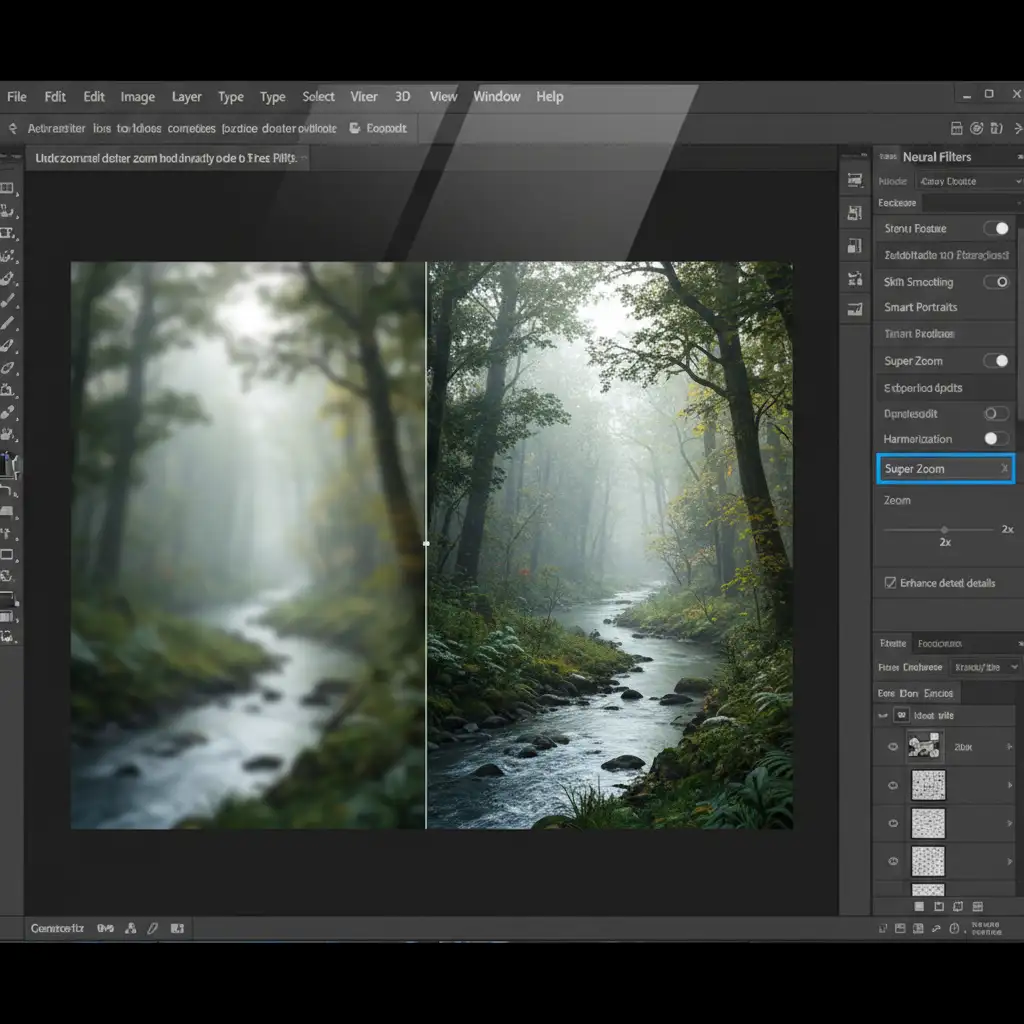Click the Zoom slider handle at 2x
The image size is (1024, 1024).
pyautogui.click(x=944, y=529)
